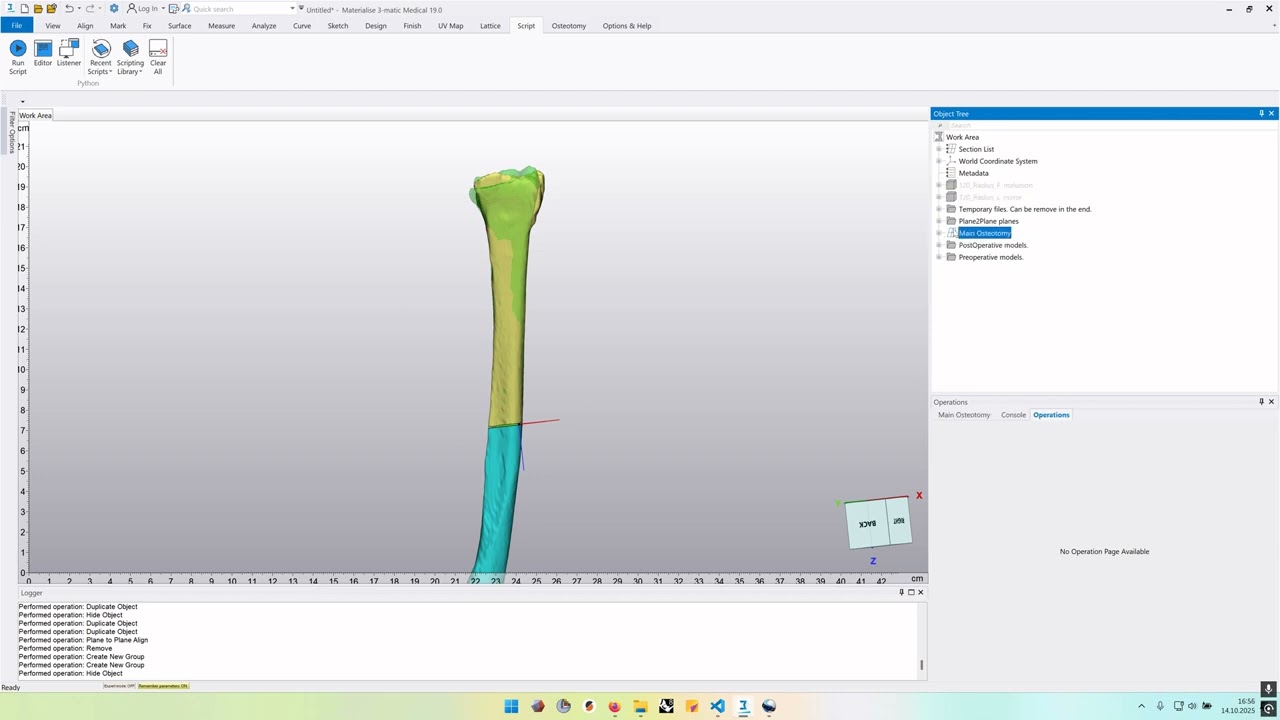The height and width of the screenshot is (720, 1280).
Task: Expand the Section List node
Action: [939, 149]
